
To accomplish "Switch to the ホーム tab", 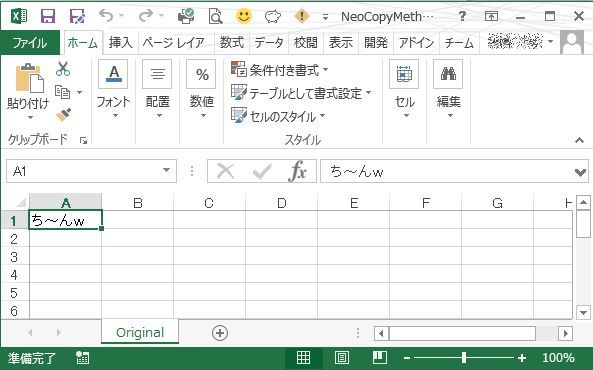I will pyautogui.click(x=83, y=43).
